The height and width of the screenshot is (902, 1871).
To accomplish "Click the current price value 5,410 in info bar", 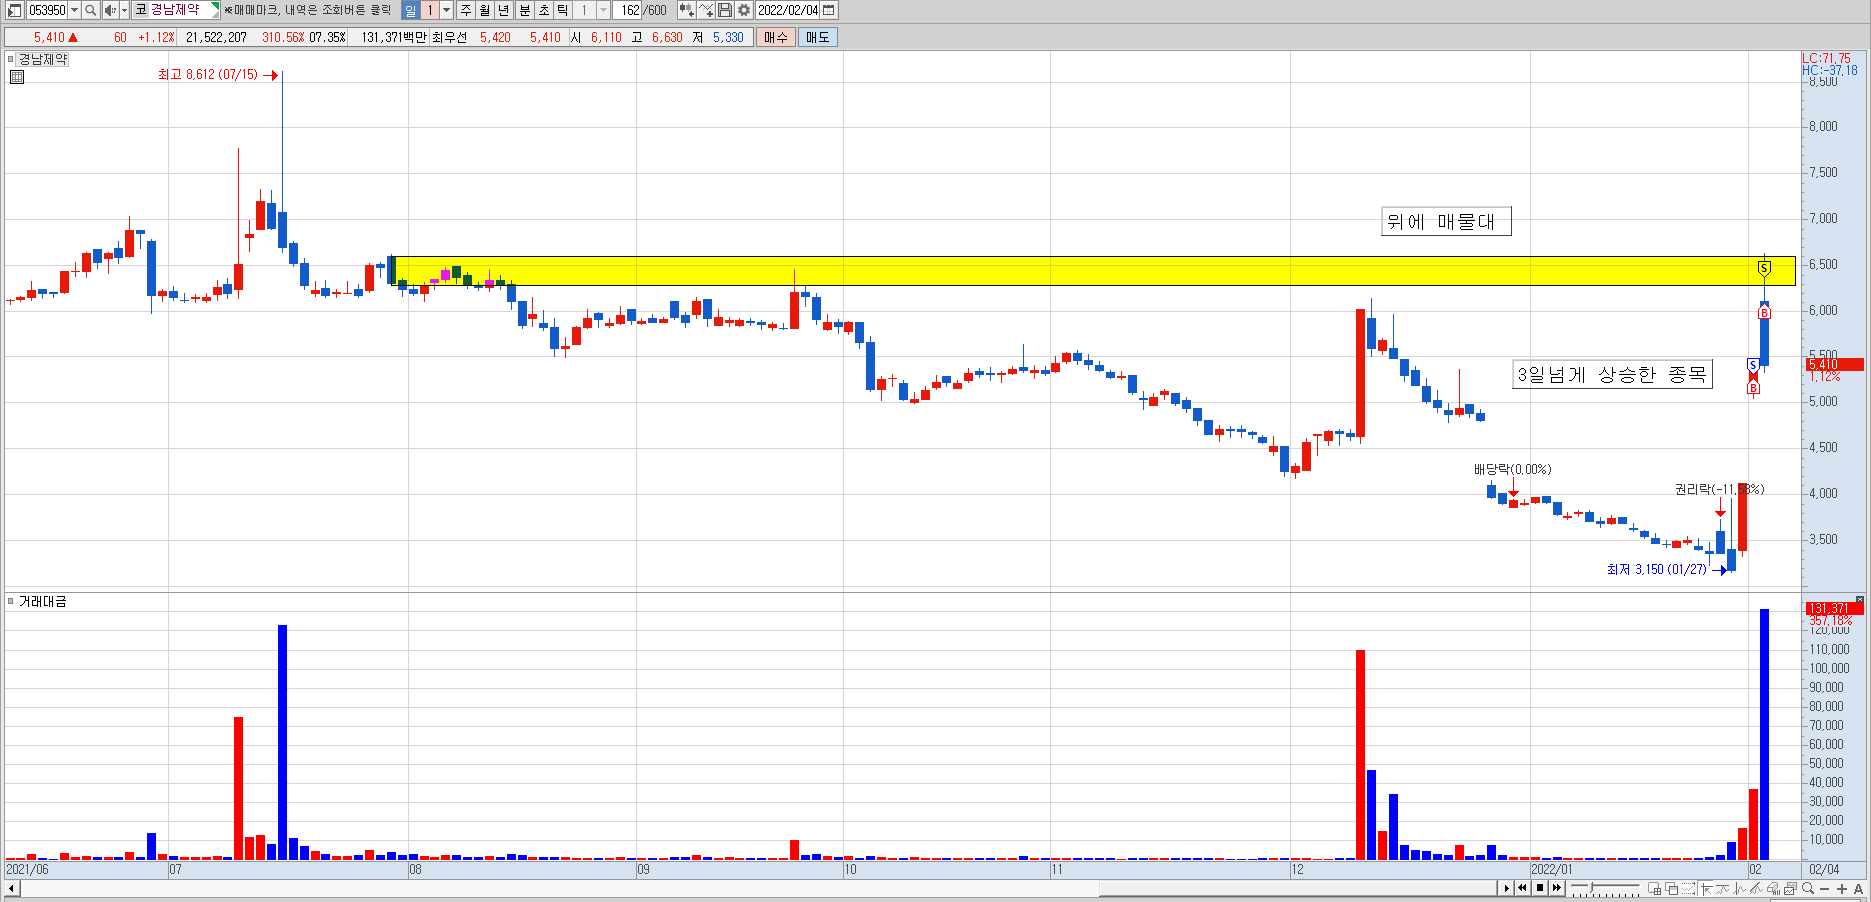I will coord(49,37).
